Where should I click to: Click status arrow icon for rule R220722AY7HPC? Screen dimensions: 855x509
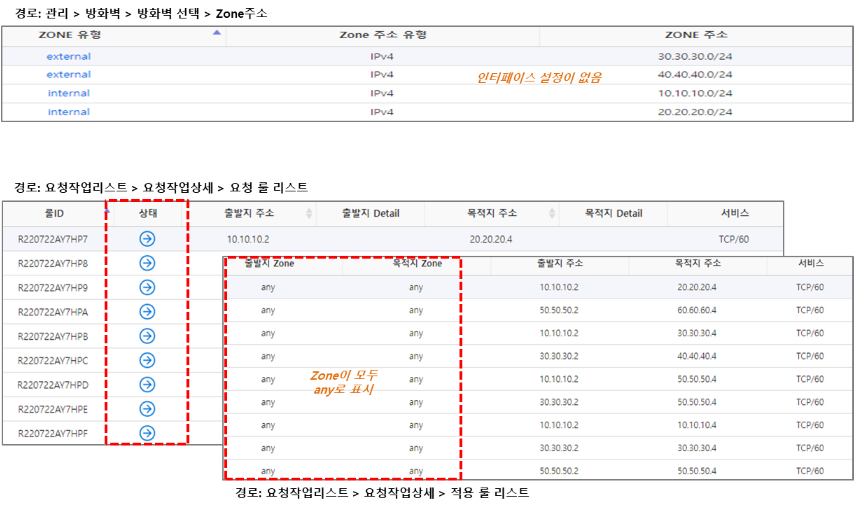[147, 360]
